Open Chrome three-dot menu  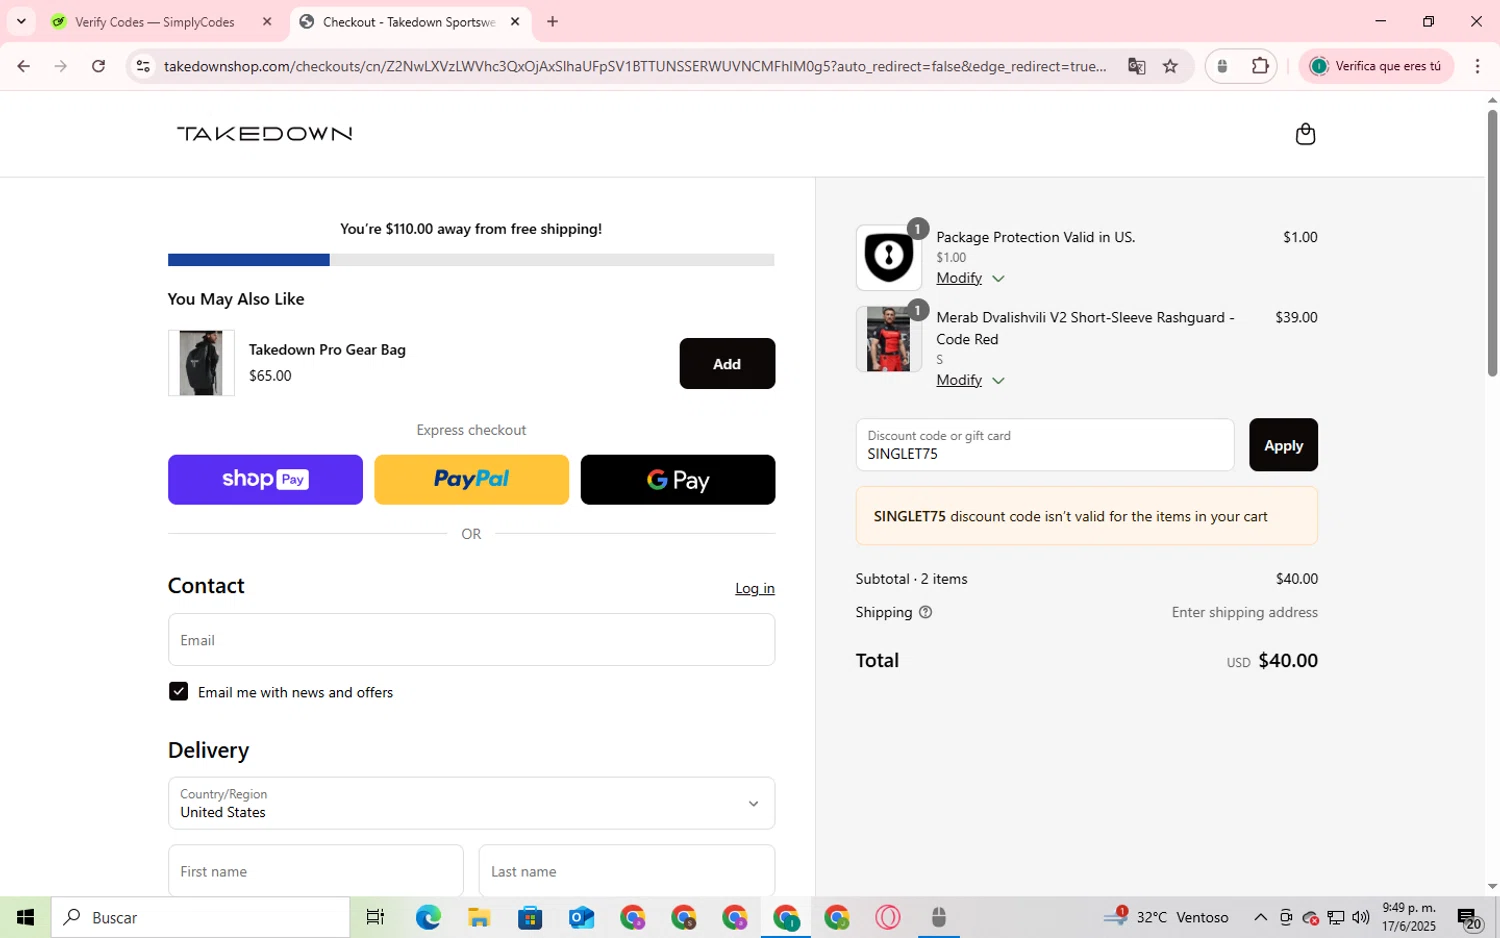coord(1477,66)
